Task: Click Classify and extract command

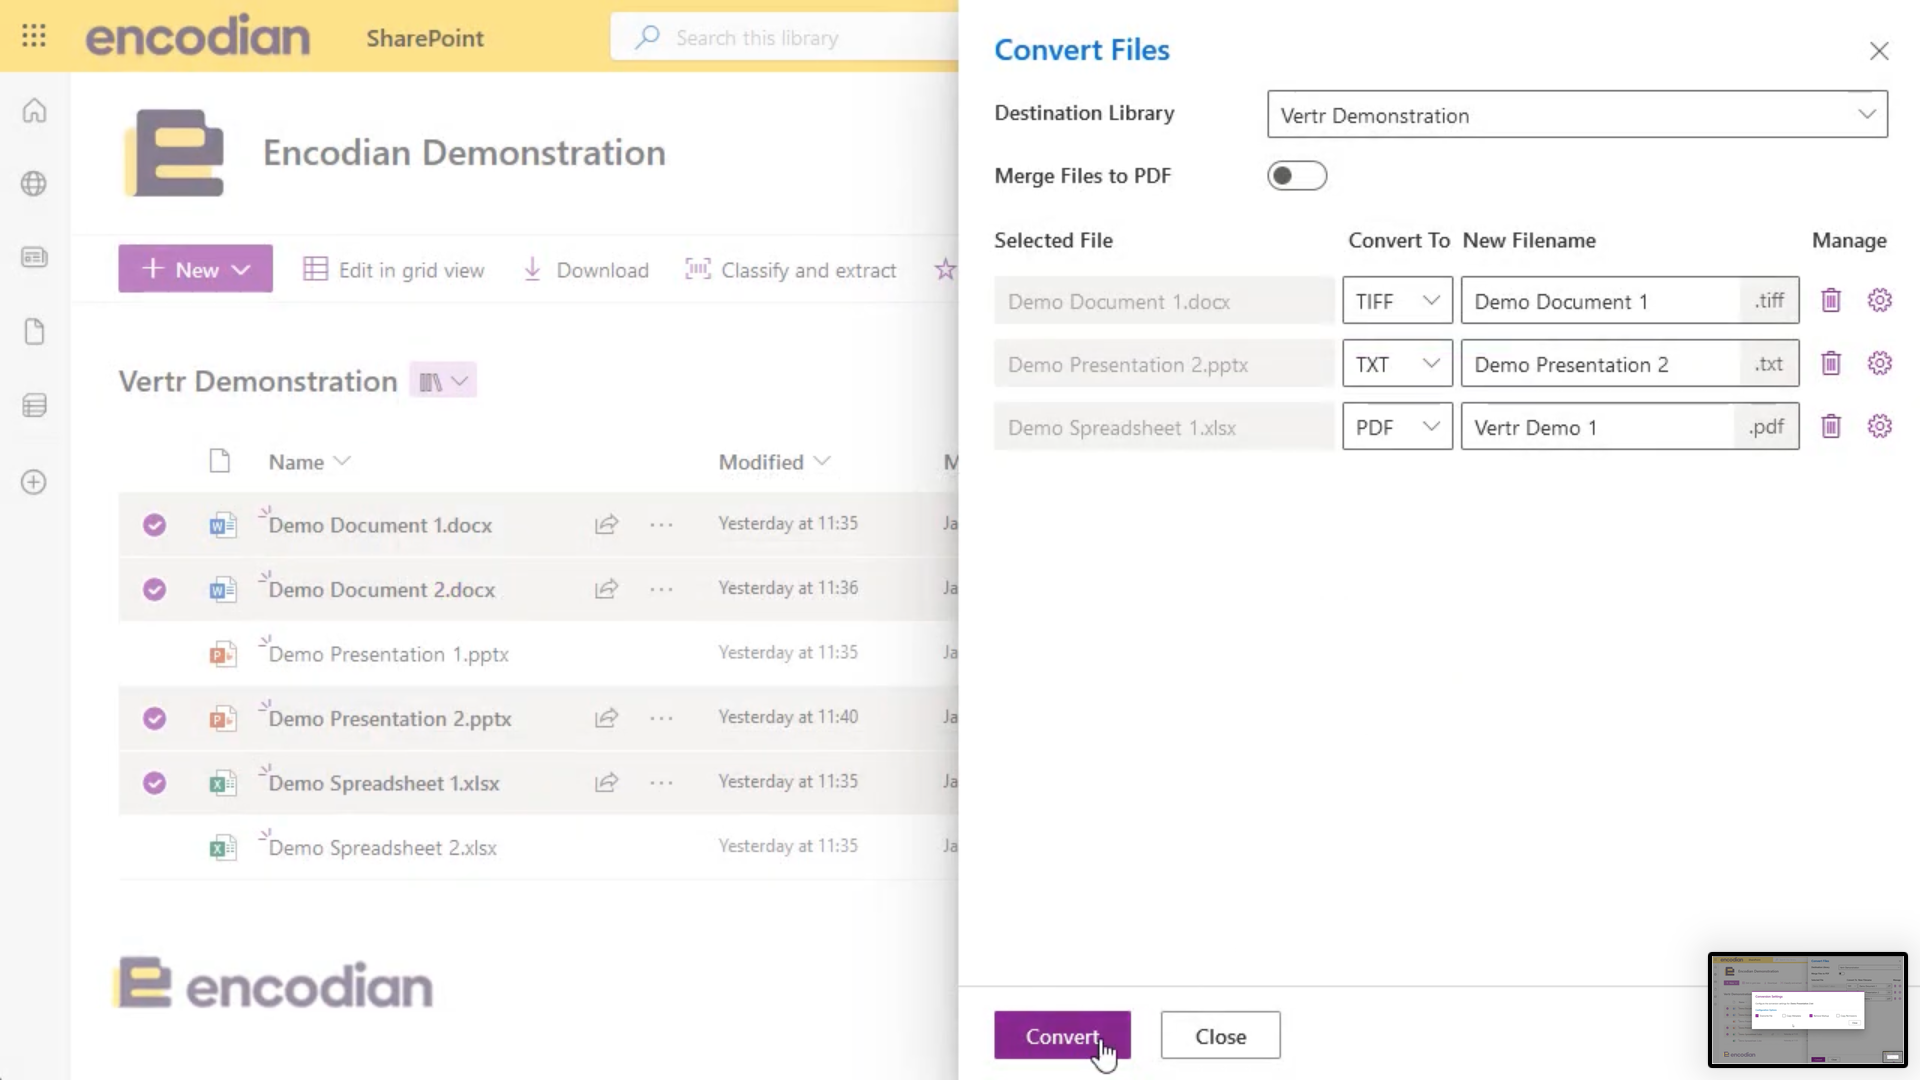Action: 791,269
